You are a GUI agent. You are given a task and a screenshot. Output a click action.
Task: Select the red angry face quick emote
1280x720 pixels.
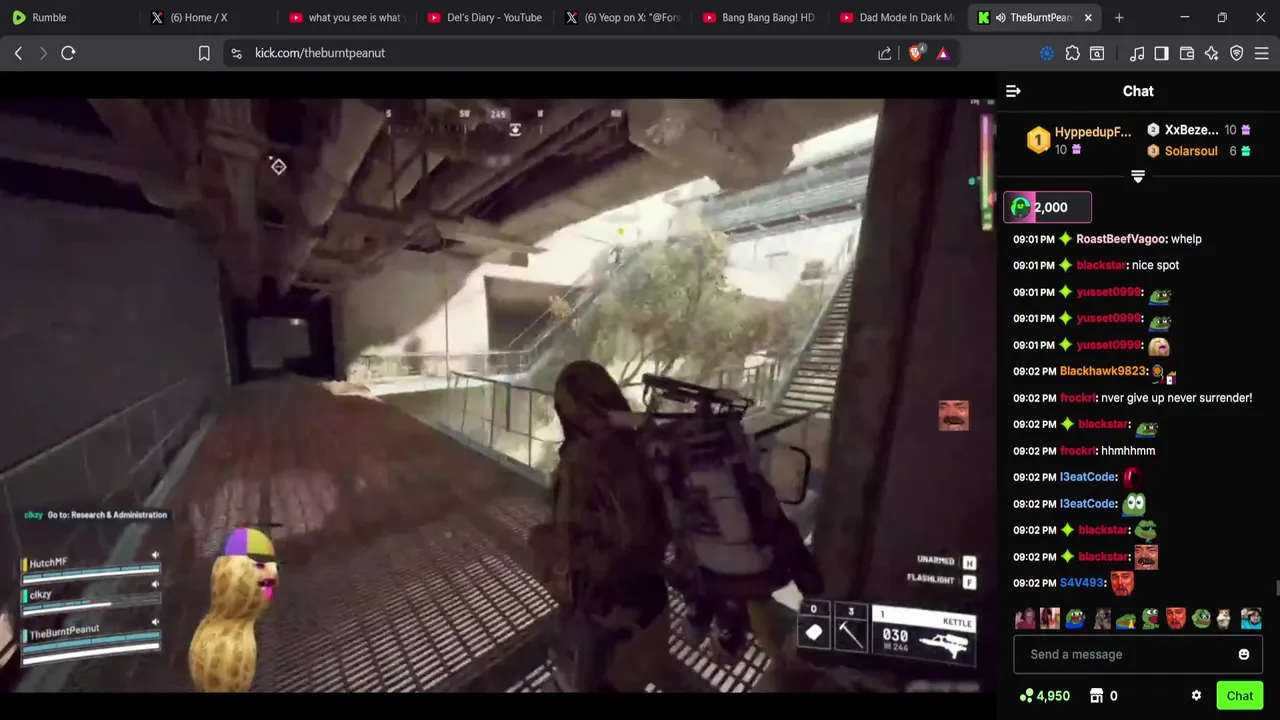pyautogui.click(x=1176, y=618)
